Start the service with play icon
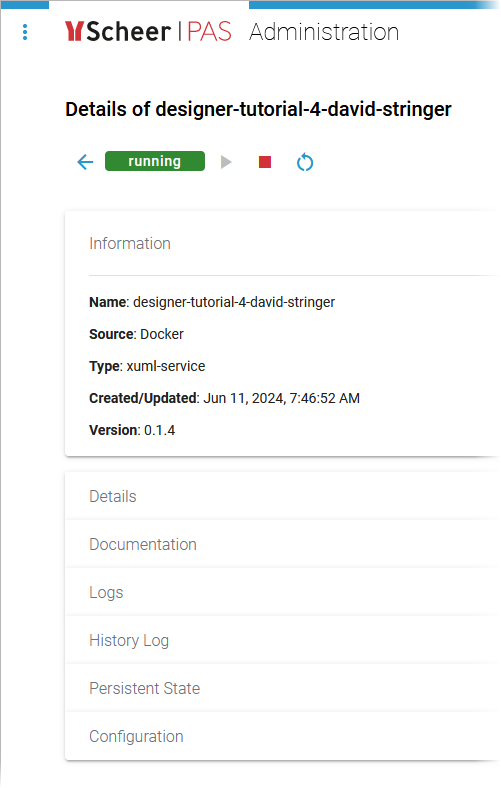This screenshot has height=788, width=501. tap(226, 162)
